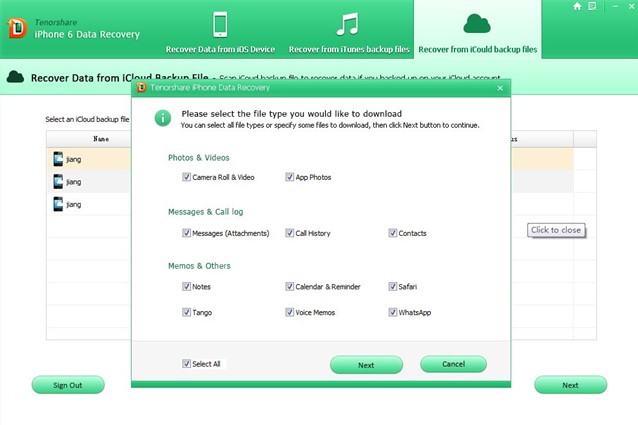
Task: Click the dialog title bar logo icon
Action: coord(142,87)
